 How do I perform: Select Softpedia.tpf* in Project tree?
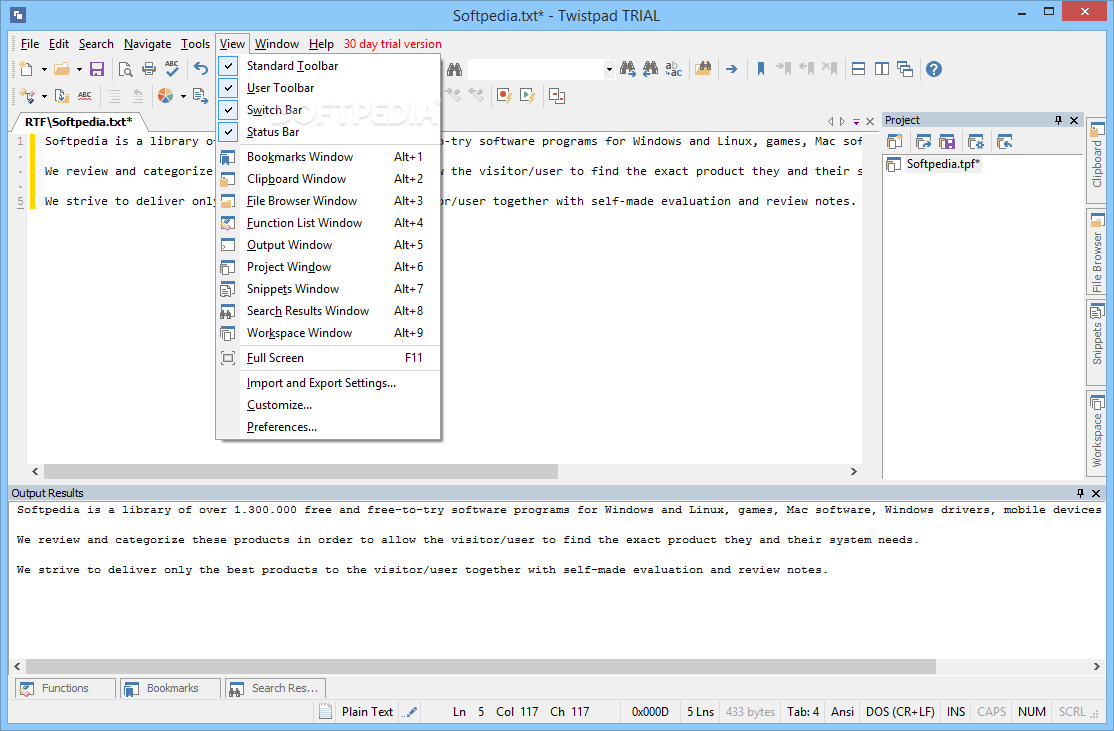click(943, 164)
